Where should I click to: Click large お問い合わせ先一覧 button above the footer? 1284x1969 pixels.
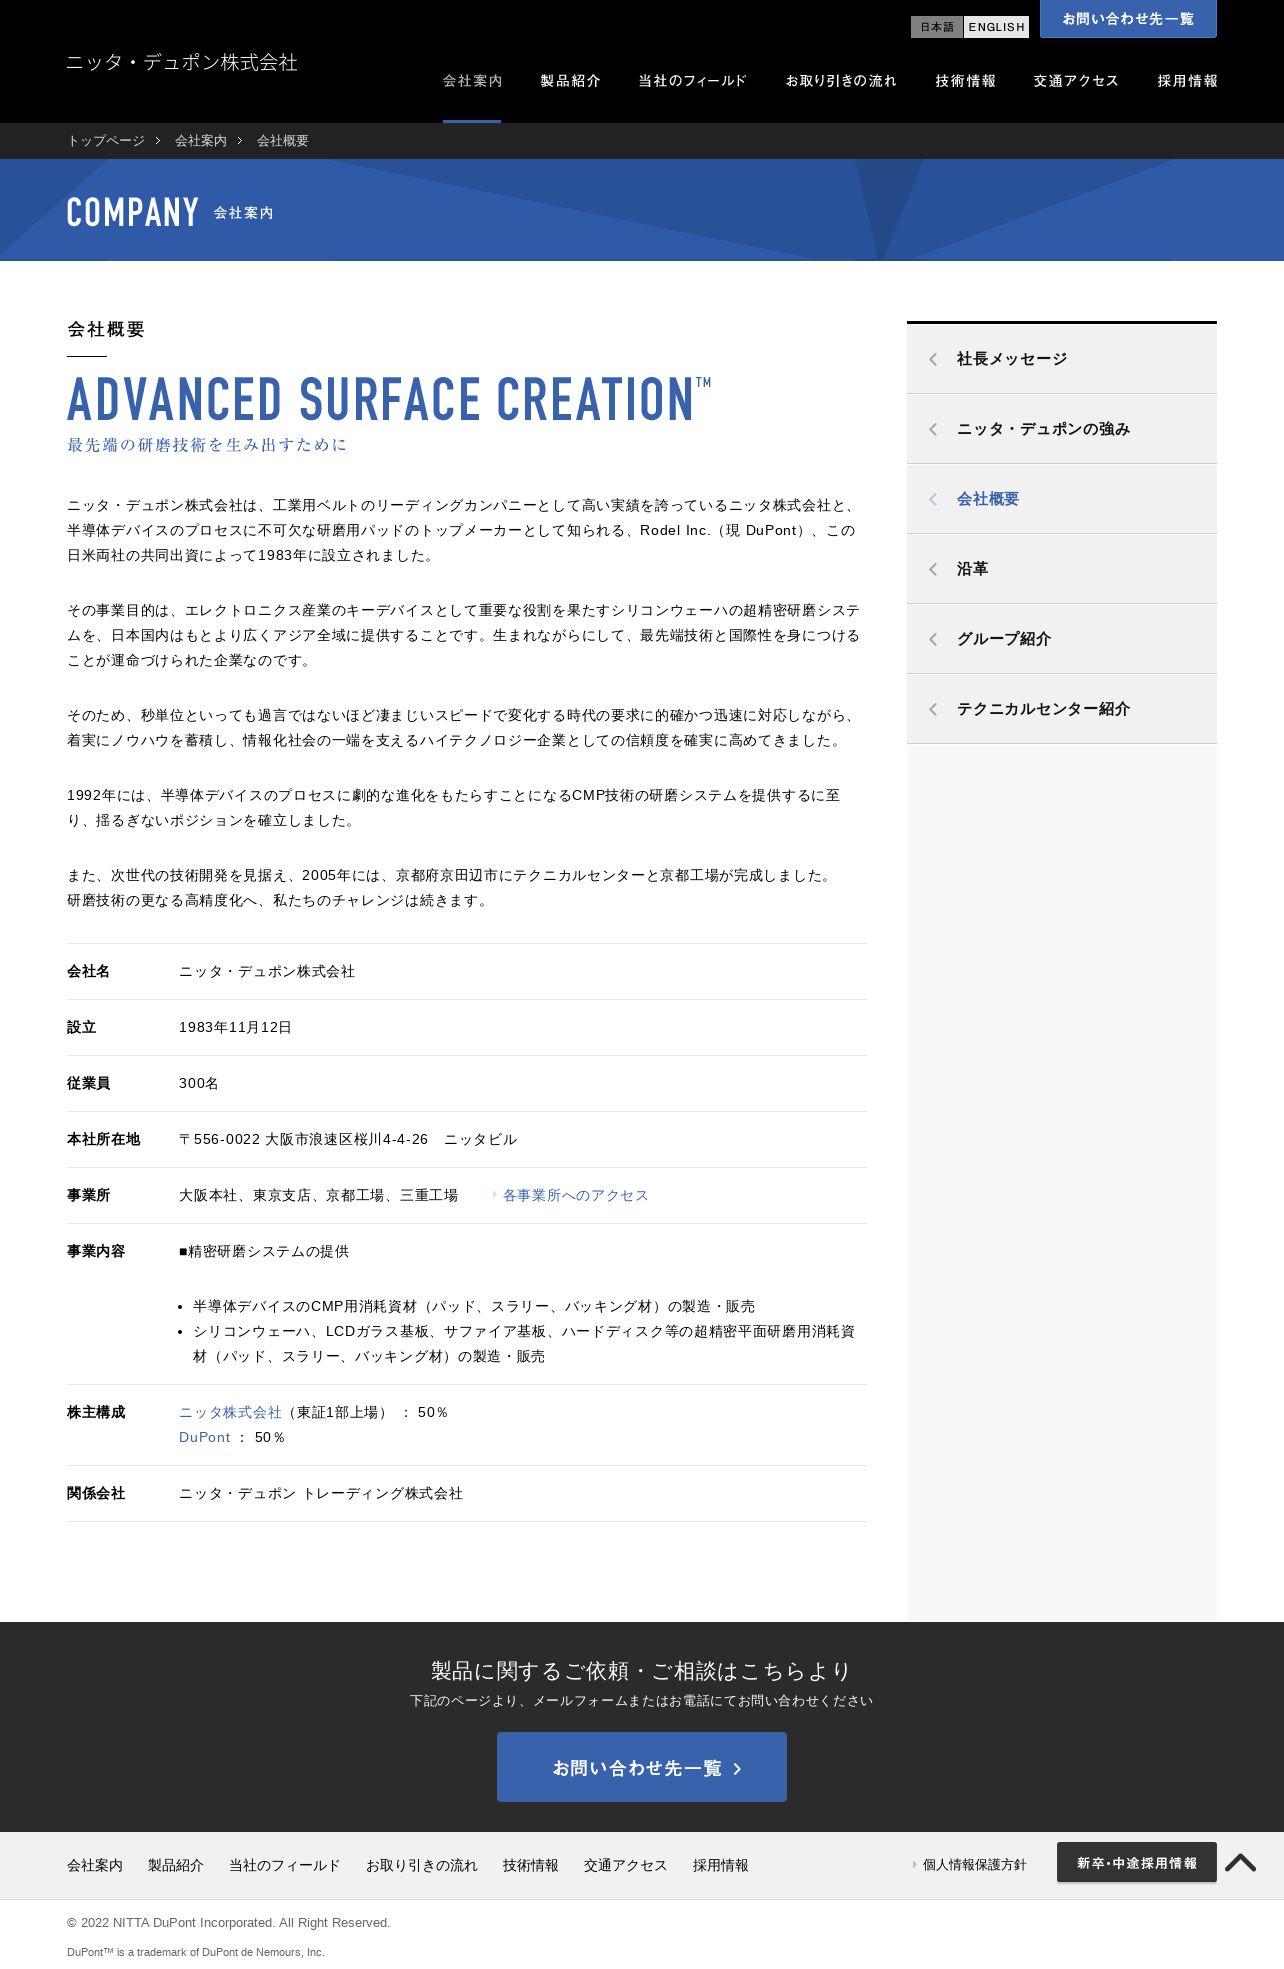(x=642, y=1767)
